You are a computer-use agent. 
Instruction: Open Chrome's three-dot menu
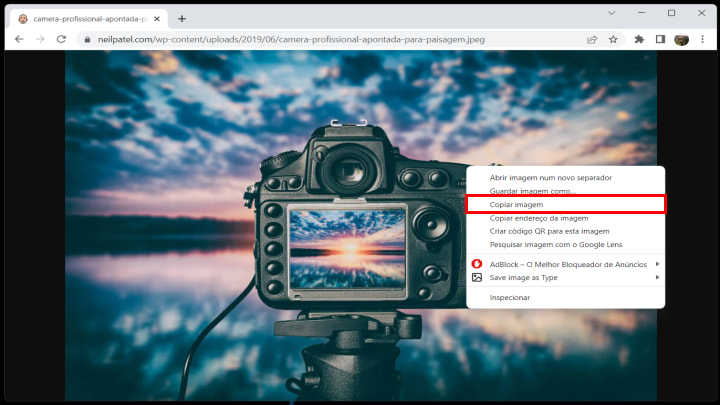click(702, 39)
